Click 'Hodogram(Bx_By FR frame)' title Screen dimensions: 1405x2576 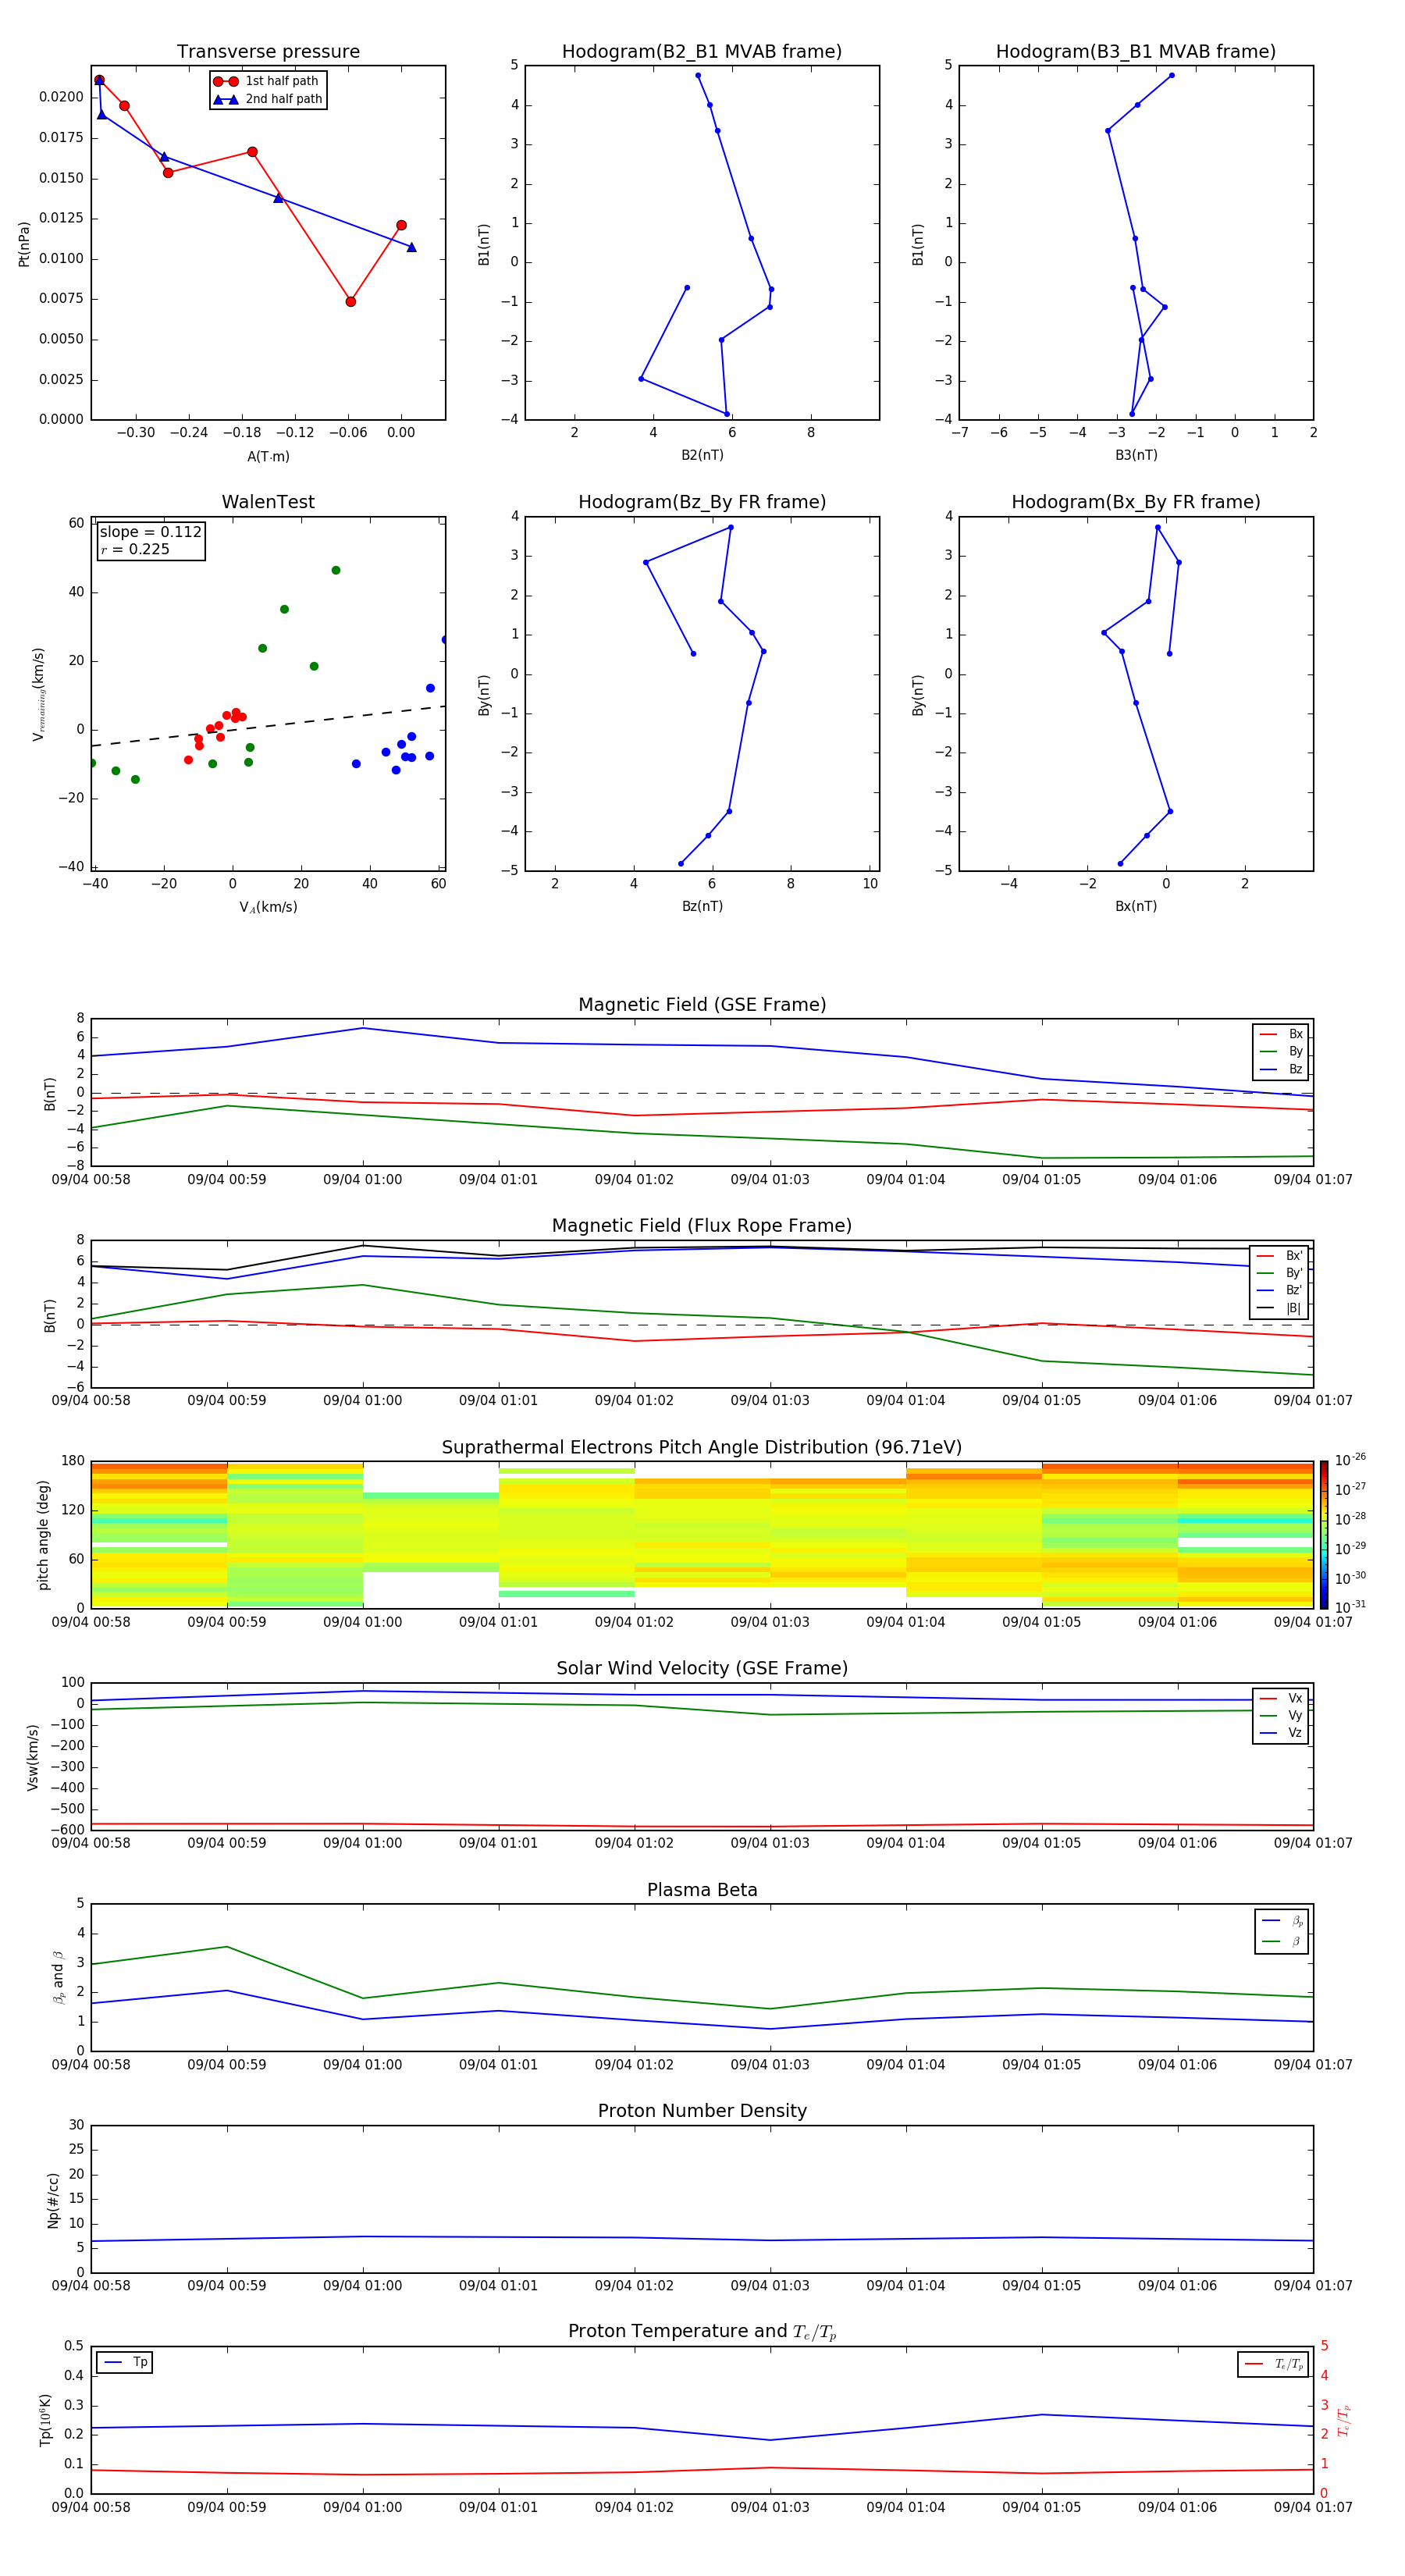click(x=1136, y=502)
